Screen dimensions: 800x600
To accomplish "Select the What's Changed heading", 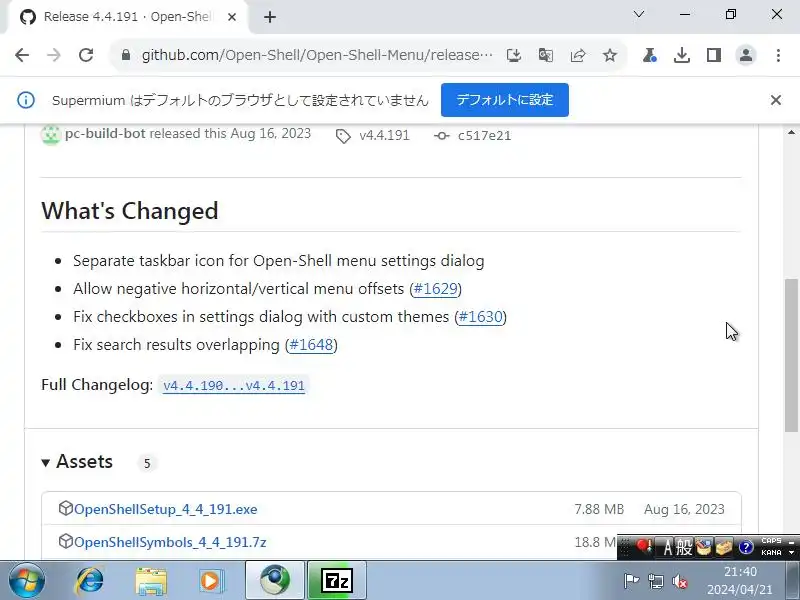I will click(x=130, y=211).
